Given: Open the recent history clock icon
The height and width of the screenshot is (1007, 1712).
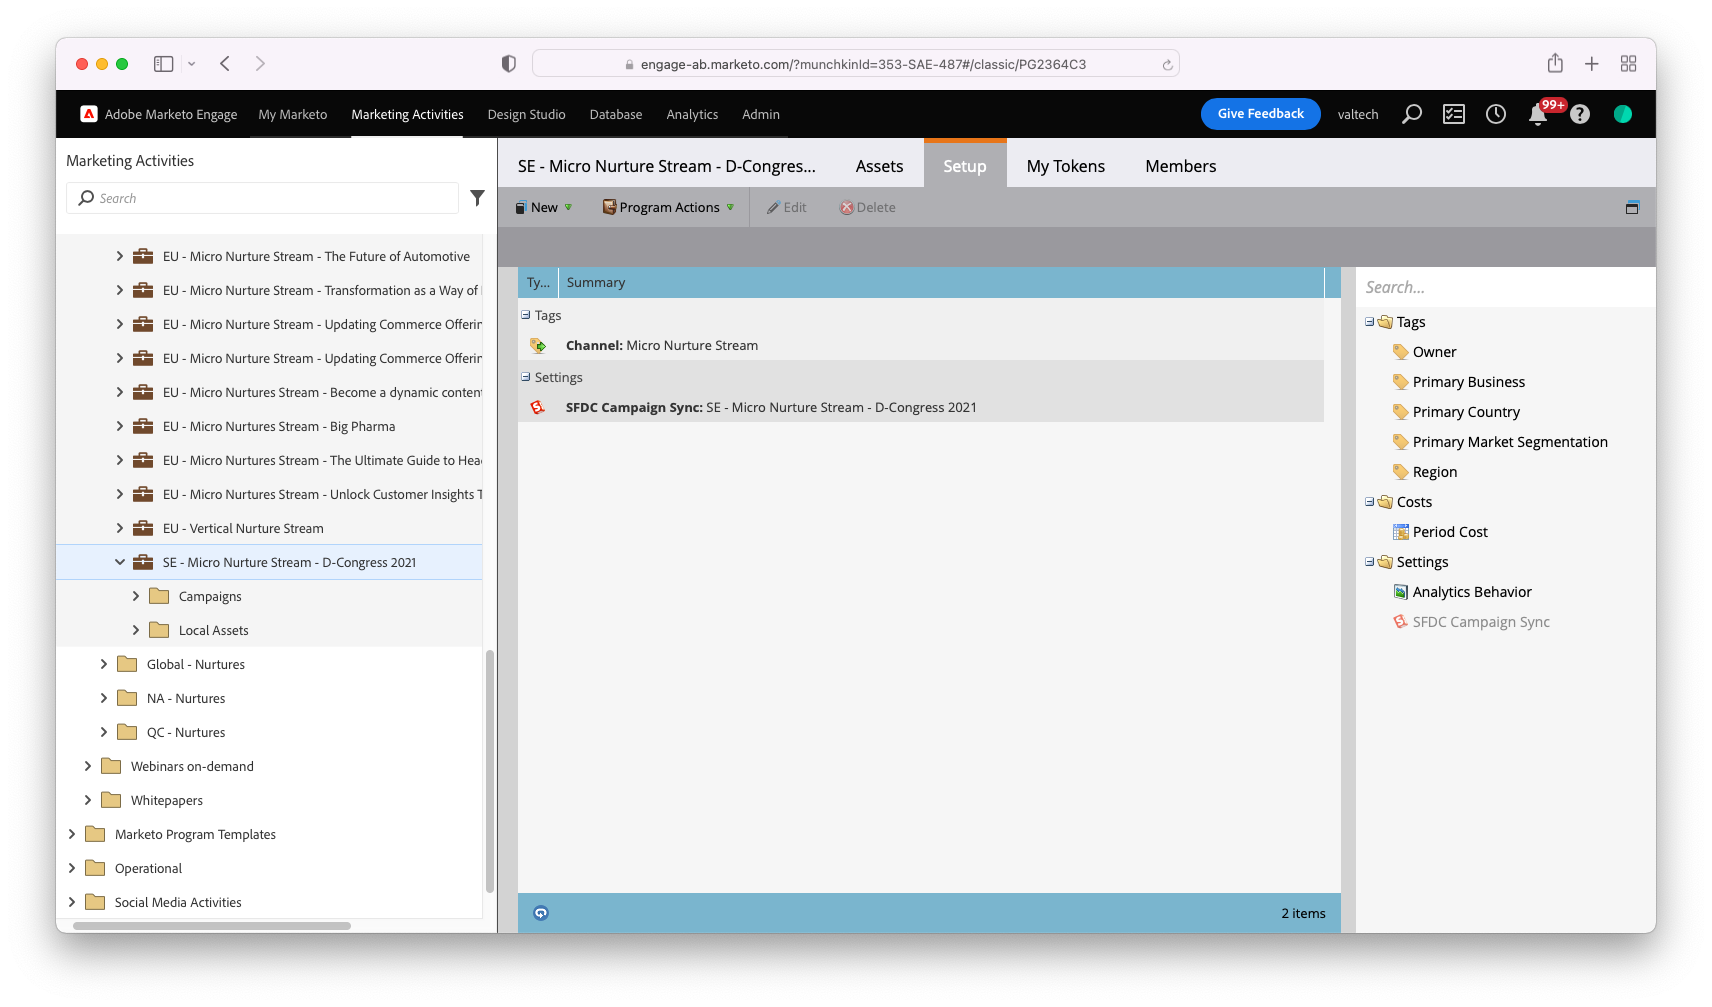Looking at the screenshot, I should click(1496, 114).
